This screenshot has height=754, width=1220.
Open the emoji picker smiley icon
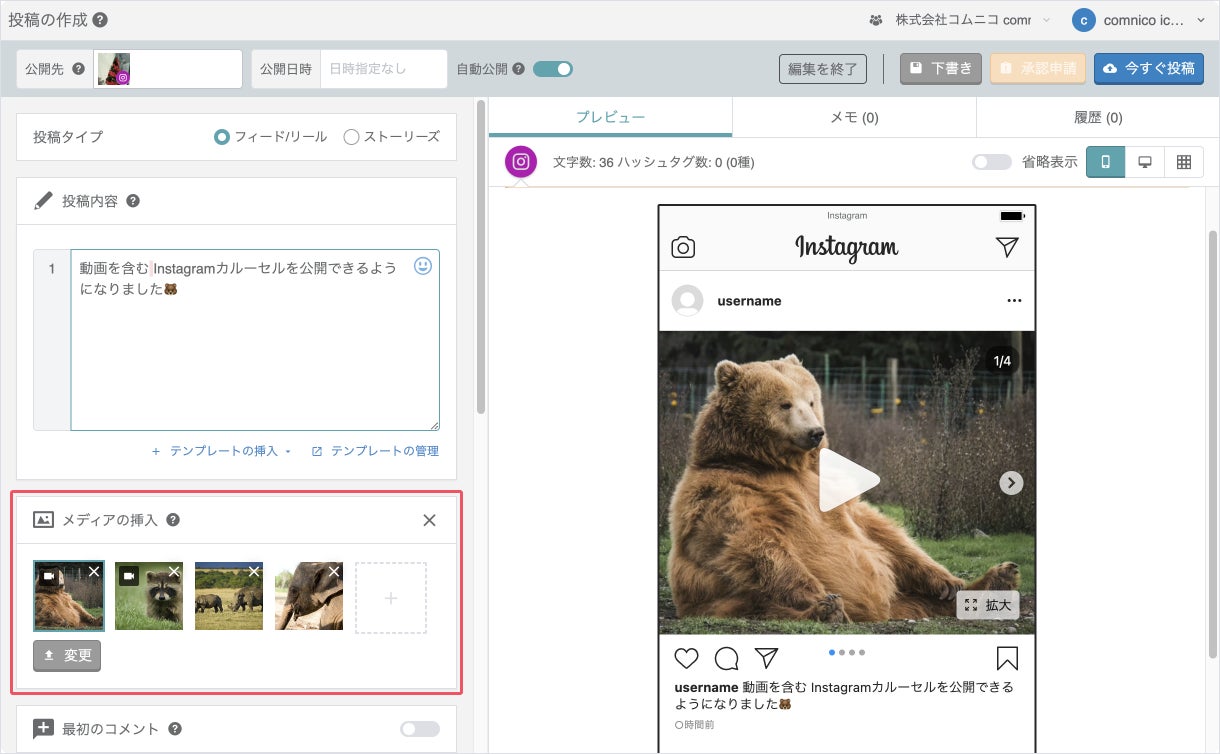click(423, 267)
